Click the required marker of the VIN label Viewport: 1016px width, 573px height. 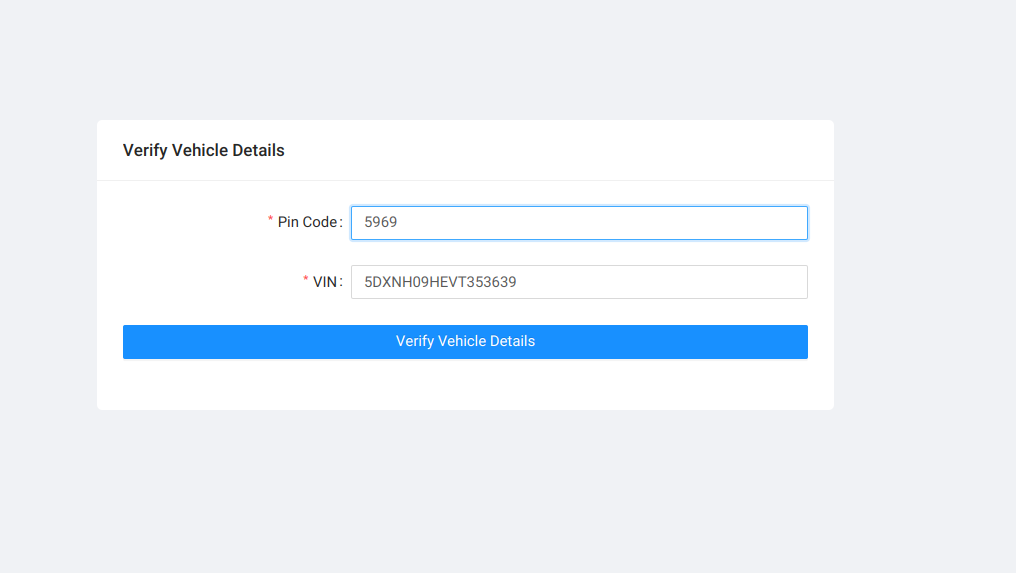pyautogui.click(x=306, y=280)
